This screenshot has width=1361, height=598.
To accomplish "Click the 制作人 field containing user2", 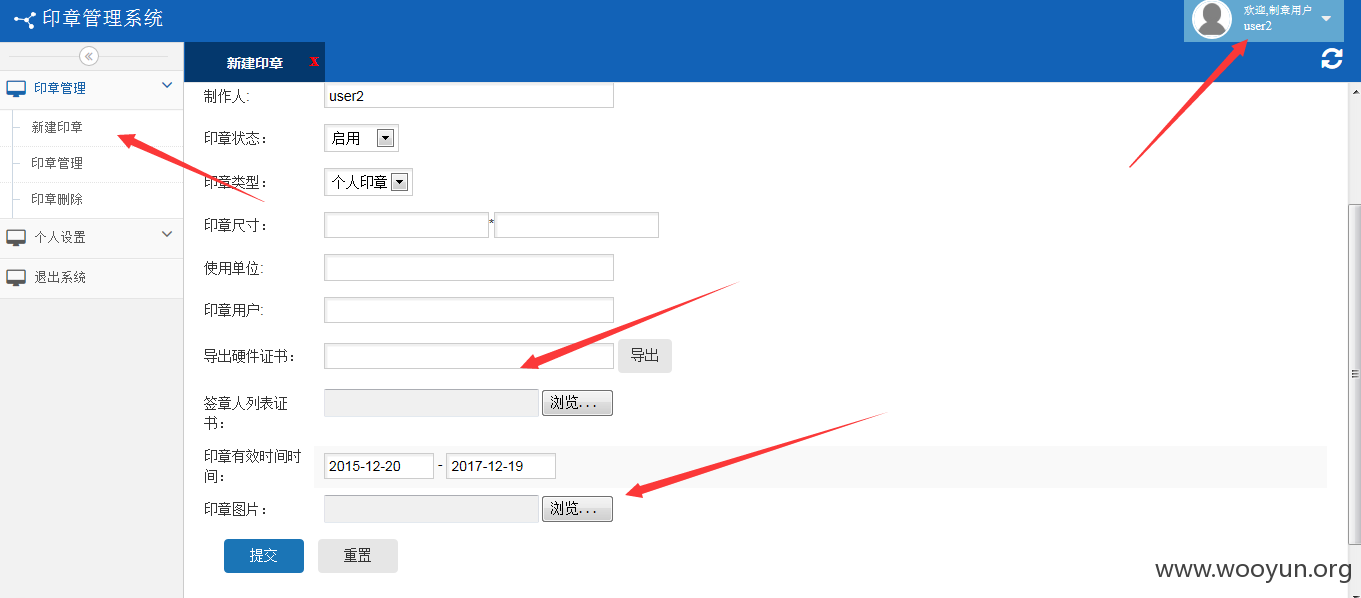I will pos(469,96).
